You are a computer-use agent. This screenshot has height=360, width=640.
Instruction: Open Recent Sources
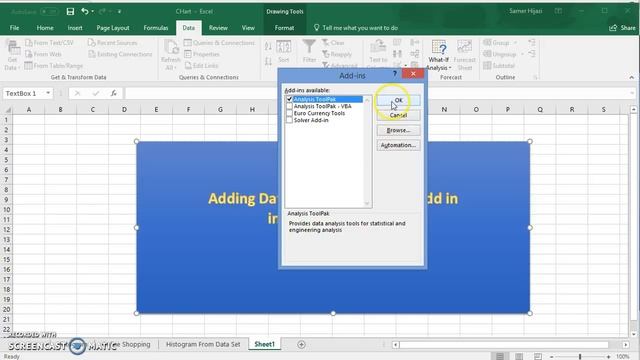tap(113, 42)
